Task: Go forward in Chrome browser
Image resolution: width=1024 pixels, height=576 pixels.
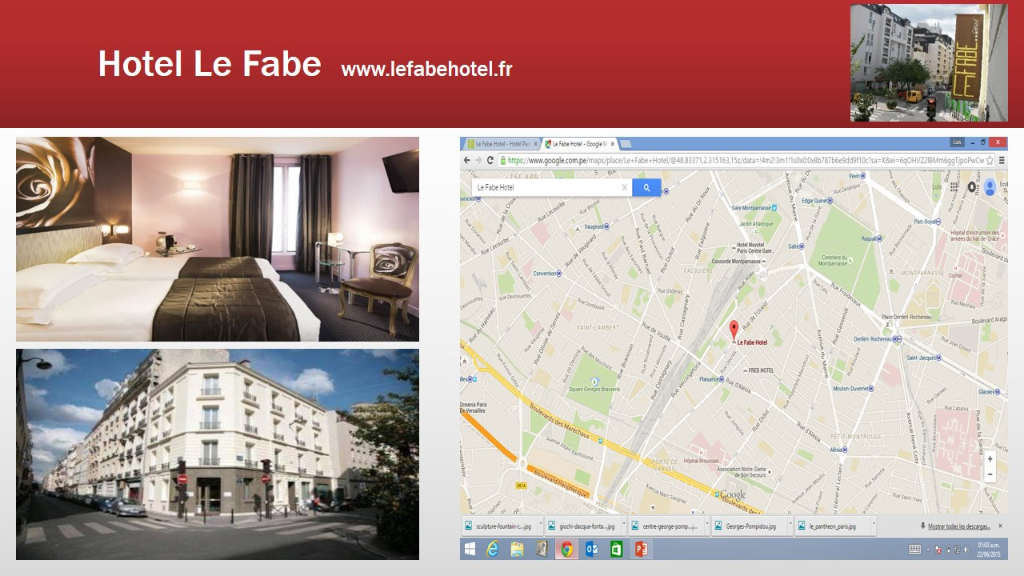Action: point(478,160)
